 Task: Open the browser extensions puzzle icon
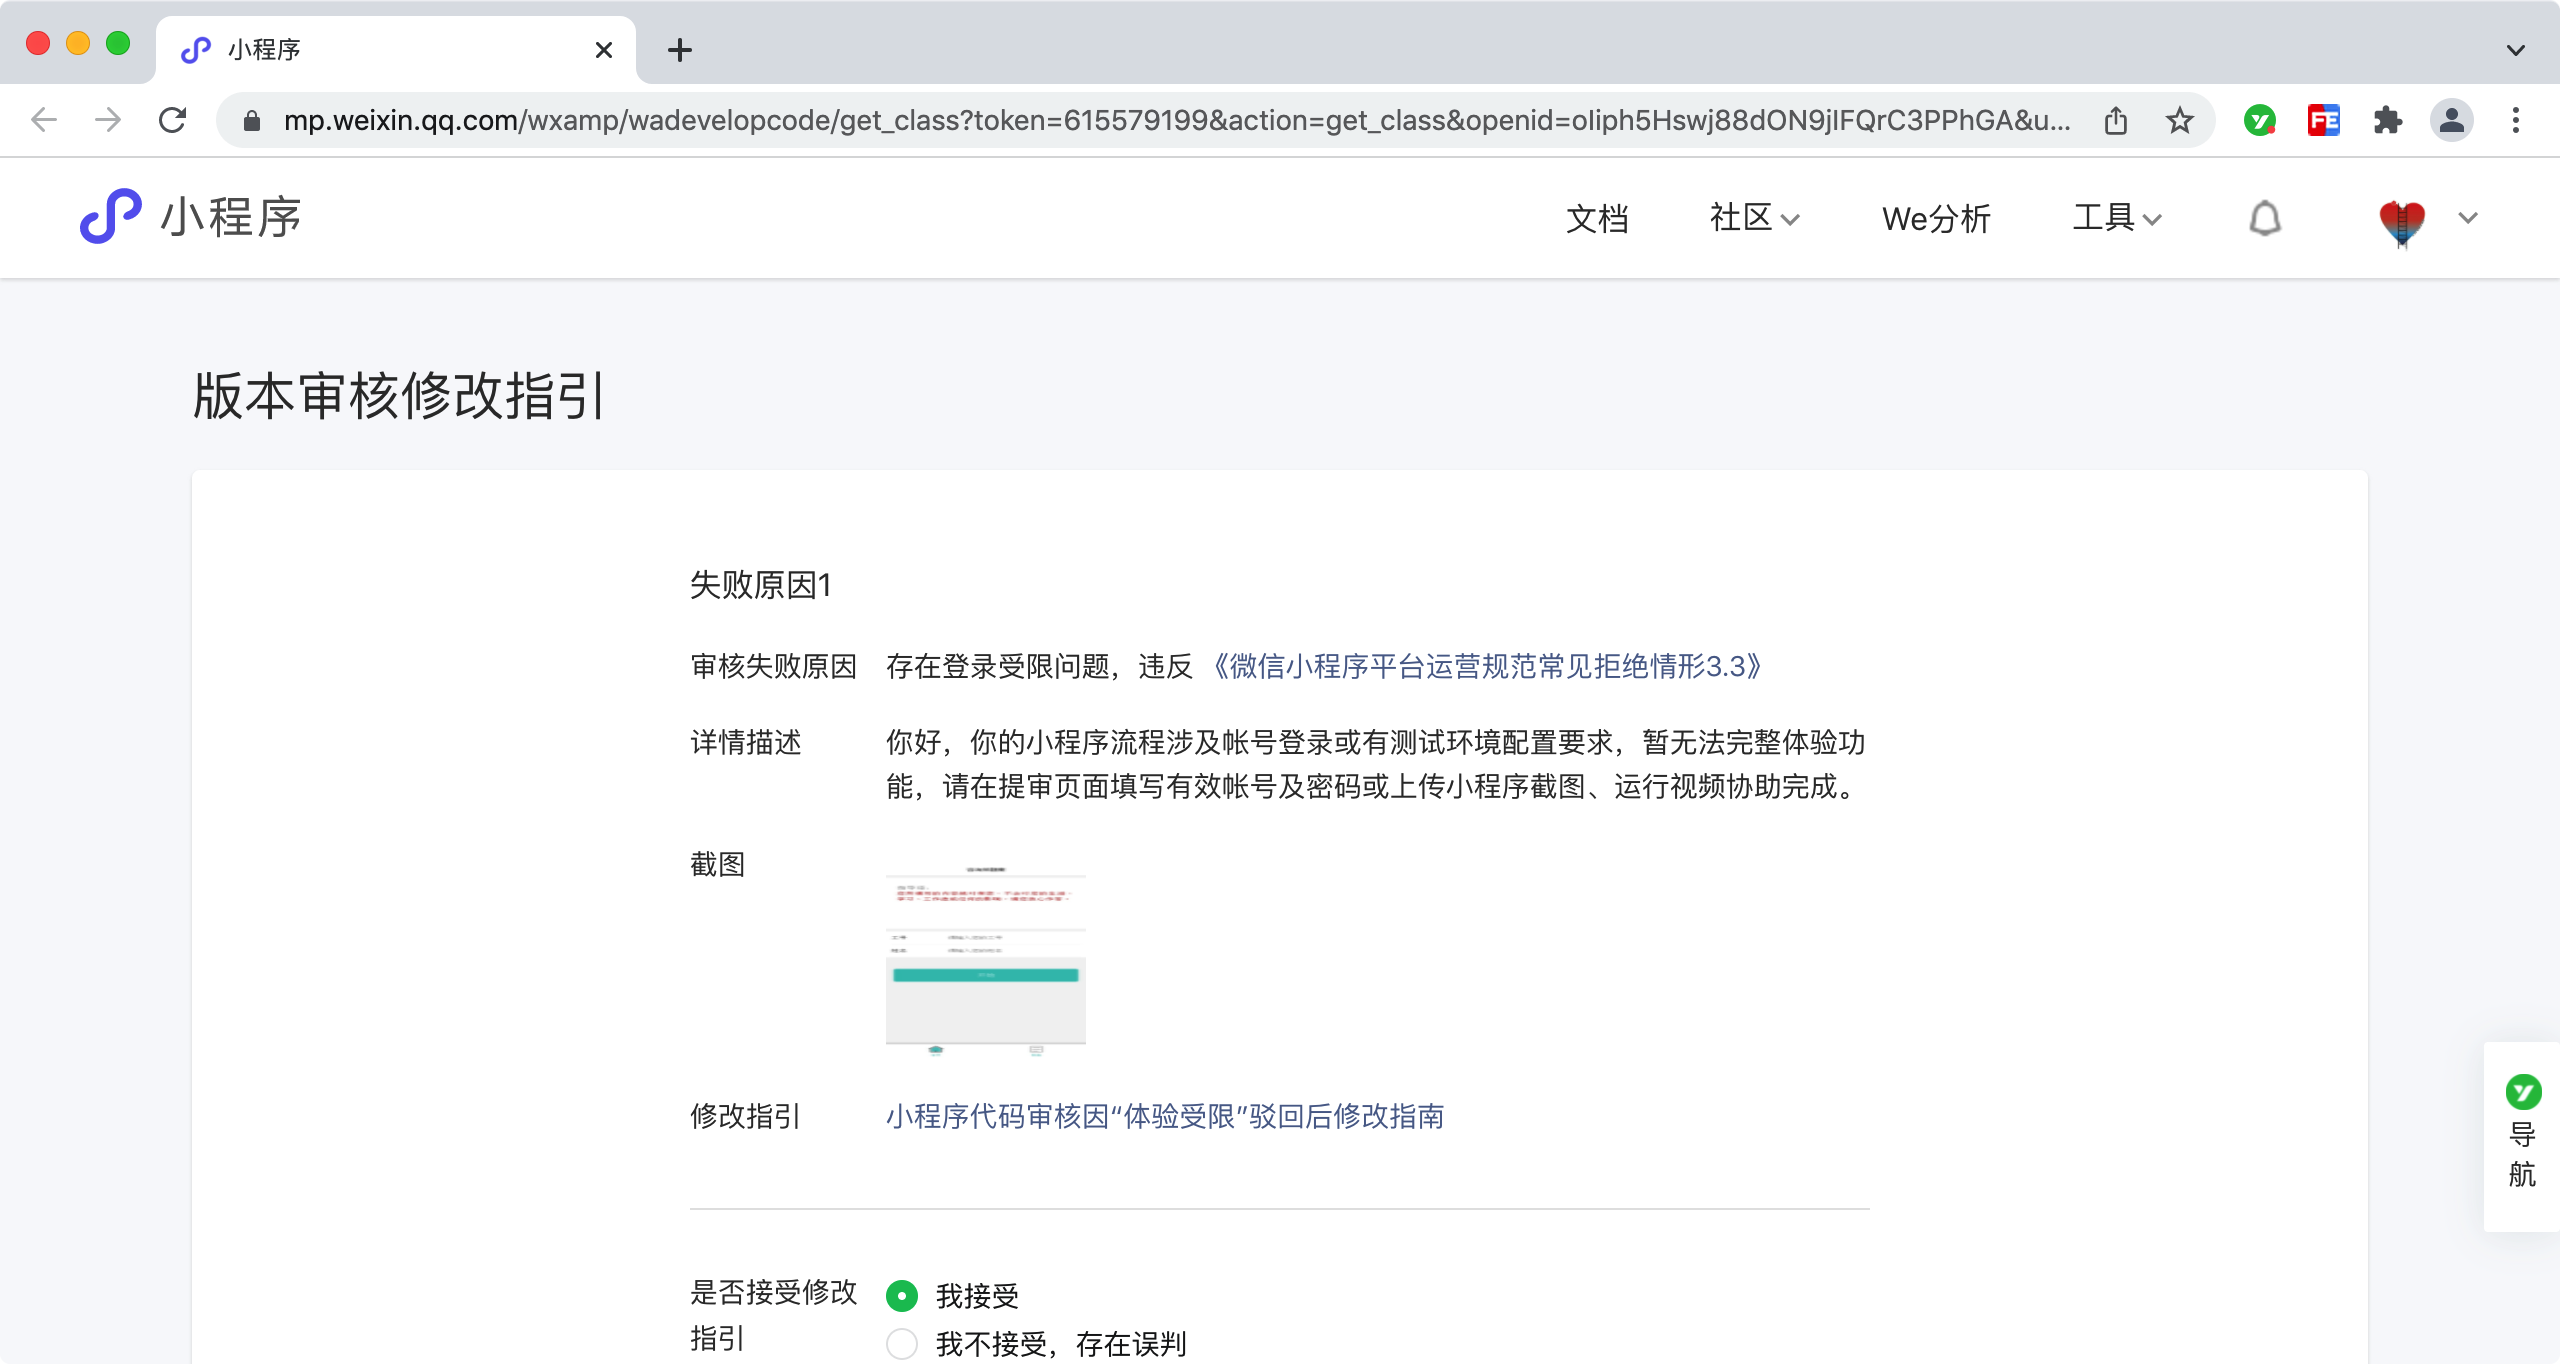pos(2387,121)
